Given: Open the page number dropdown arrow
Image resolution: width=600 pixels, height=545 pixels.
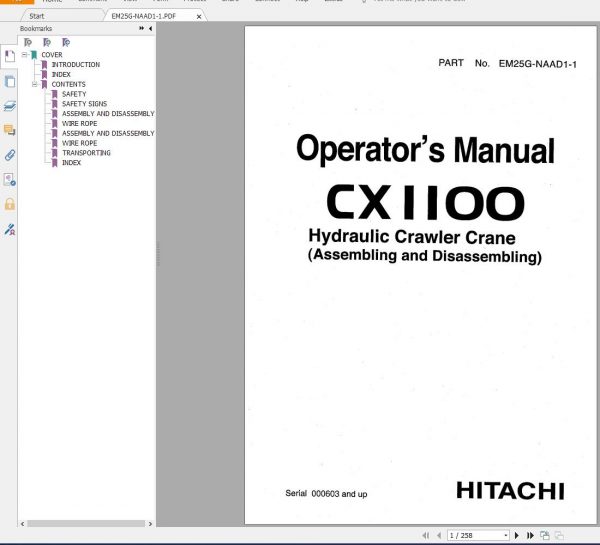Looking at the screenshot, I should click(x=506, y=535).
